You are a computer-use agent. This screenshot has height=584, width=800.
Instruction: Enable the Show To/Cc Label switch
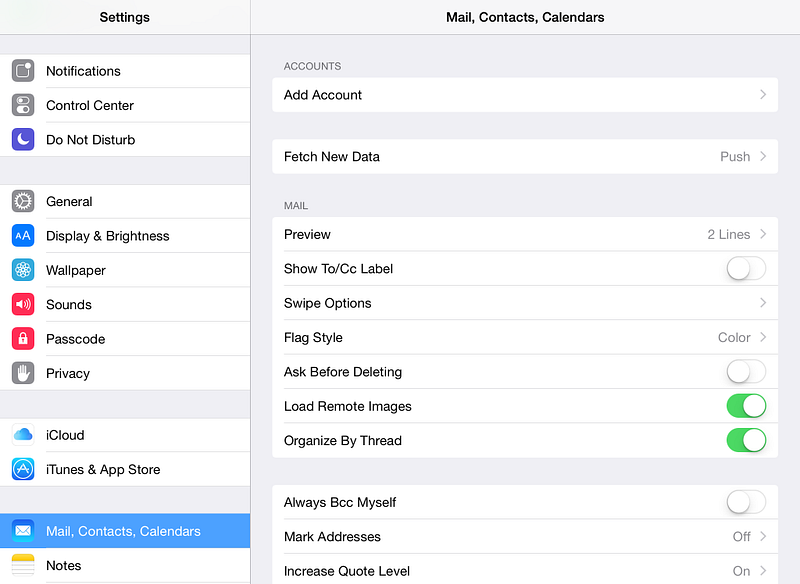746,268
